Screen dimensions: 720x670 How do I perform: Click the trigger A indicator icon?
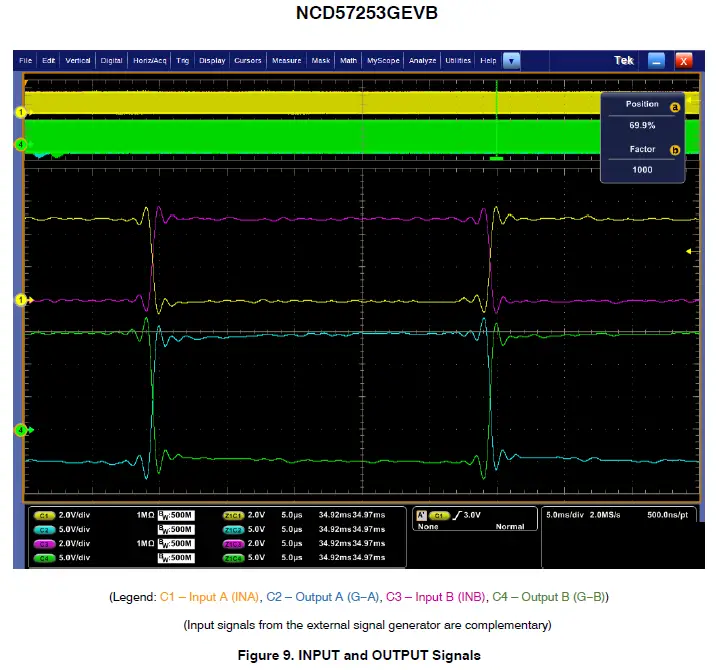click(421, 515)
